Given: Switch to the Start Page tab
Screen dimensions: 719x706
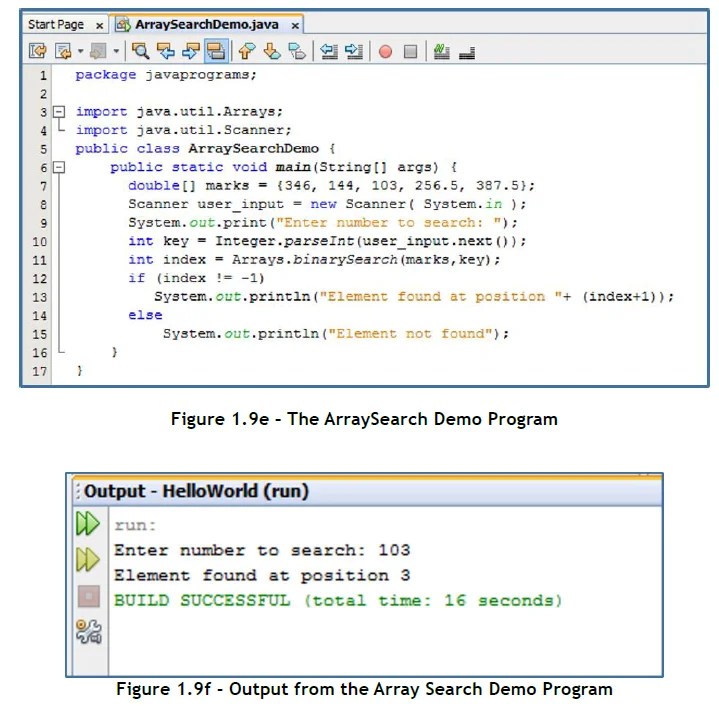Looking at the screenshot, I should 56,24.
